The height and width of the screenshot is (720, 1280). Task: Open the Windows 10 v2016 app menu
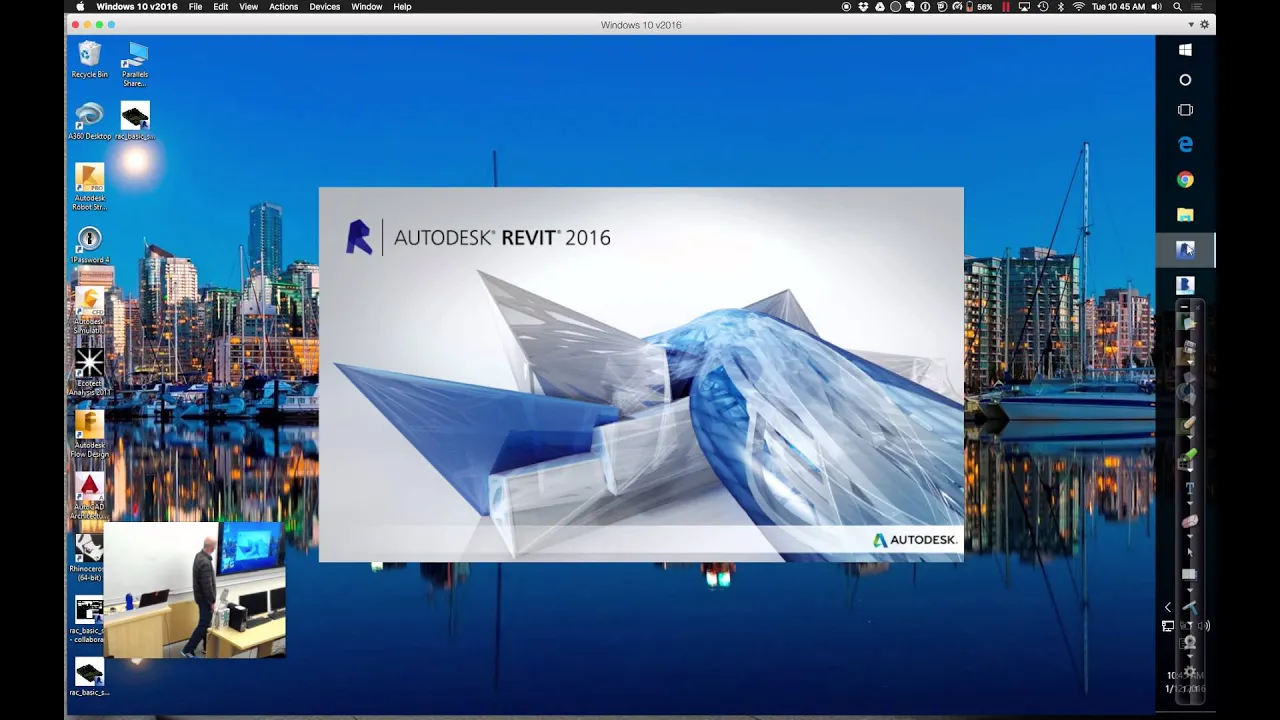click(x=137, y=6)
